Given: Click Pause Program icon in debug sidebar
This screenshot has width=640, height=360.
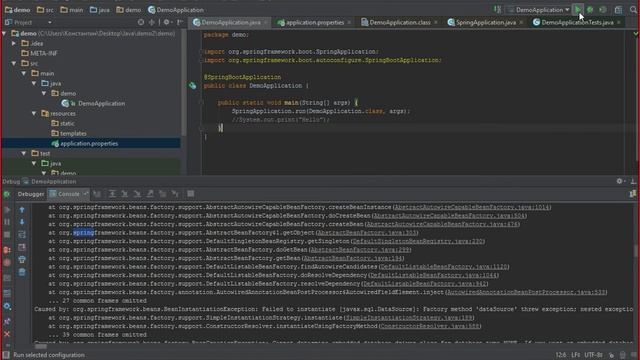Looking at the screenshot, I should coord(7,222).
